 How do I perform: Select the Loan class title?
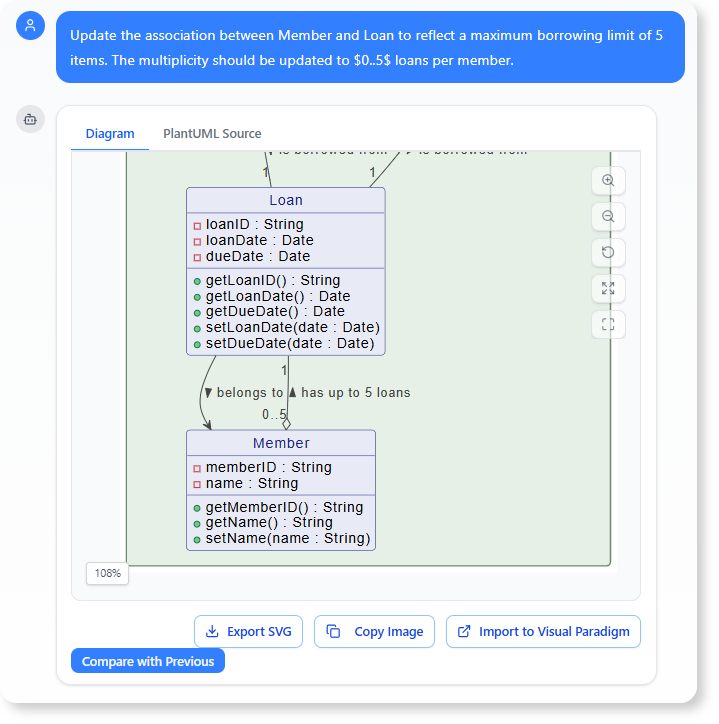(x=286, y=201)
